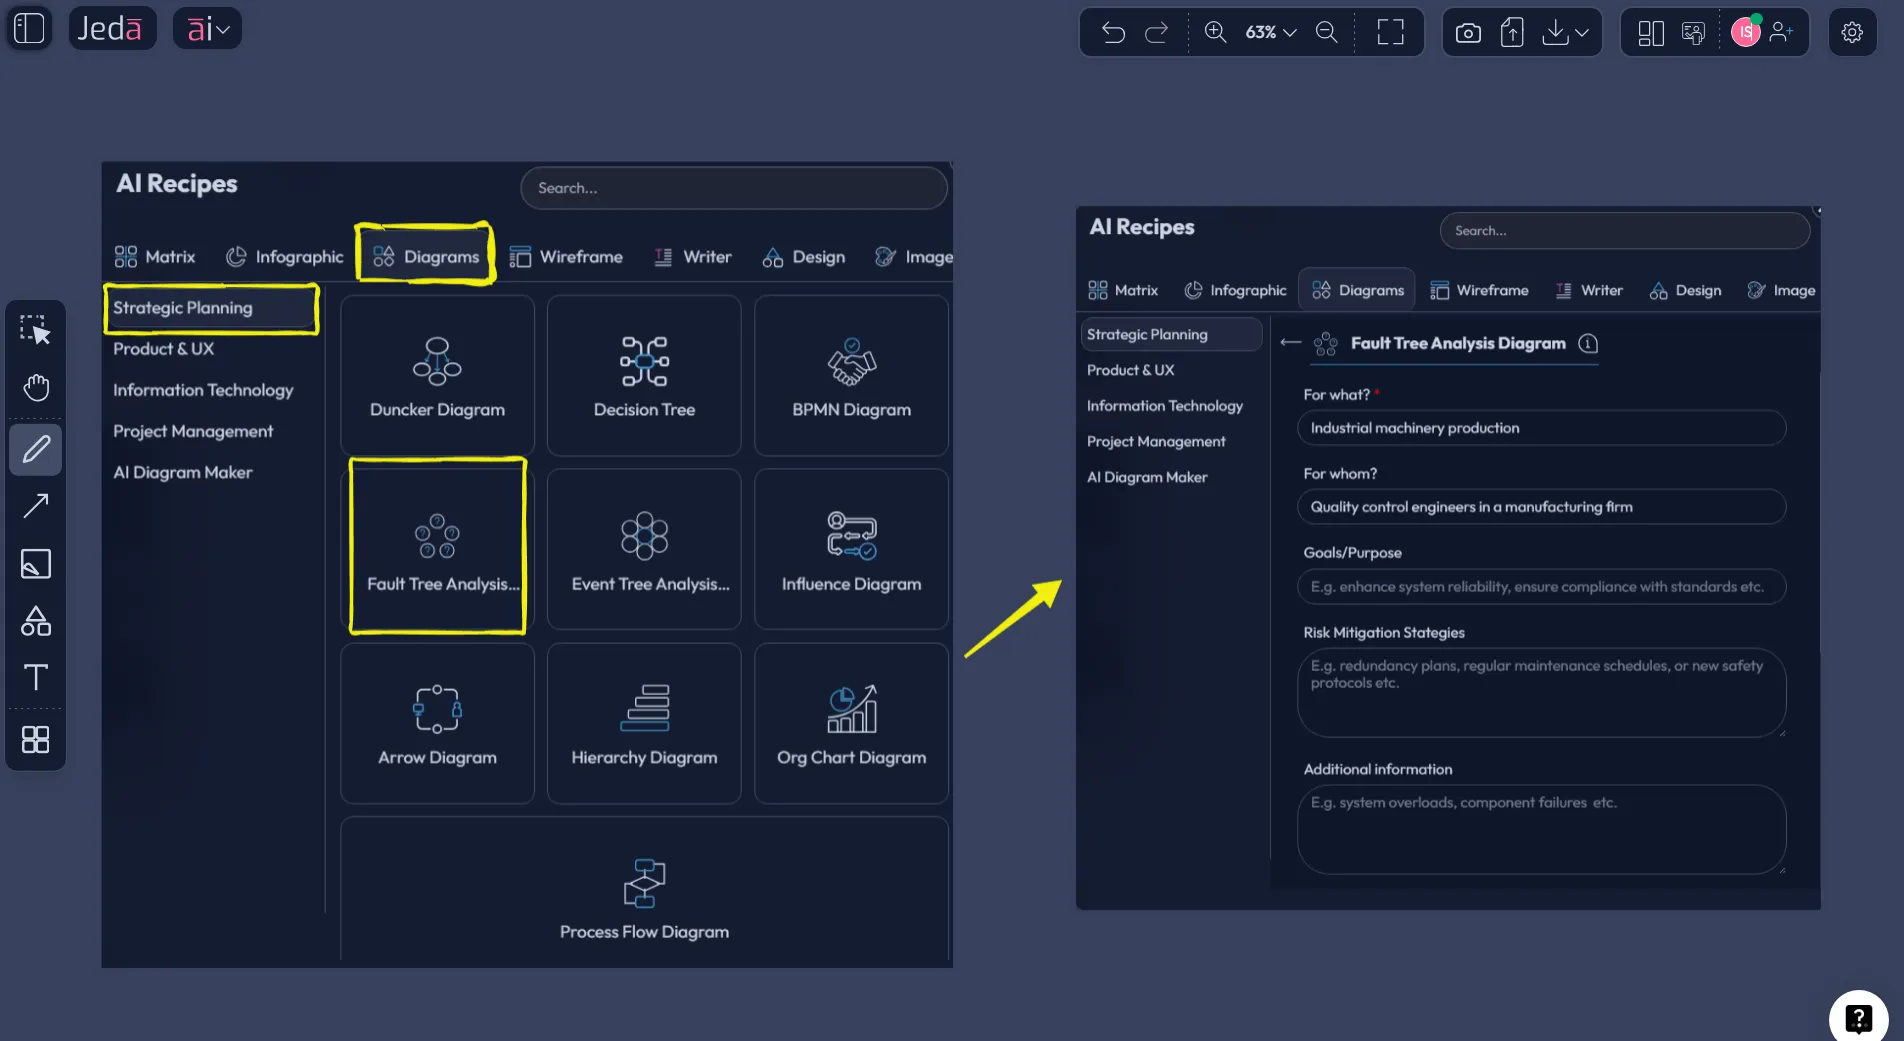
Task: Take a screenshot with camera icon
Action: pyautogui.click(x=1468, y=33)
